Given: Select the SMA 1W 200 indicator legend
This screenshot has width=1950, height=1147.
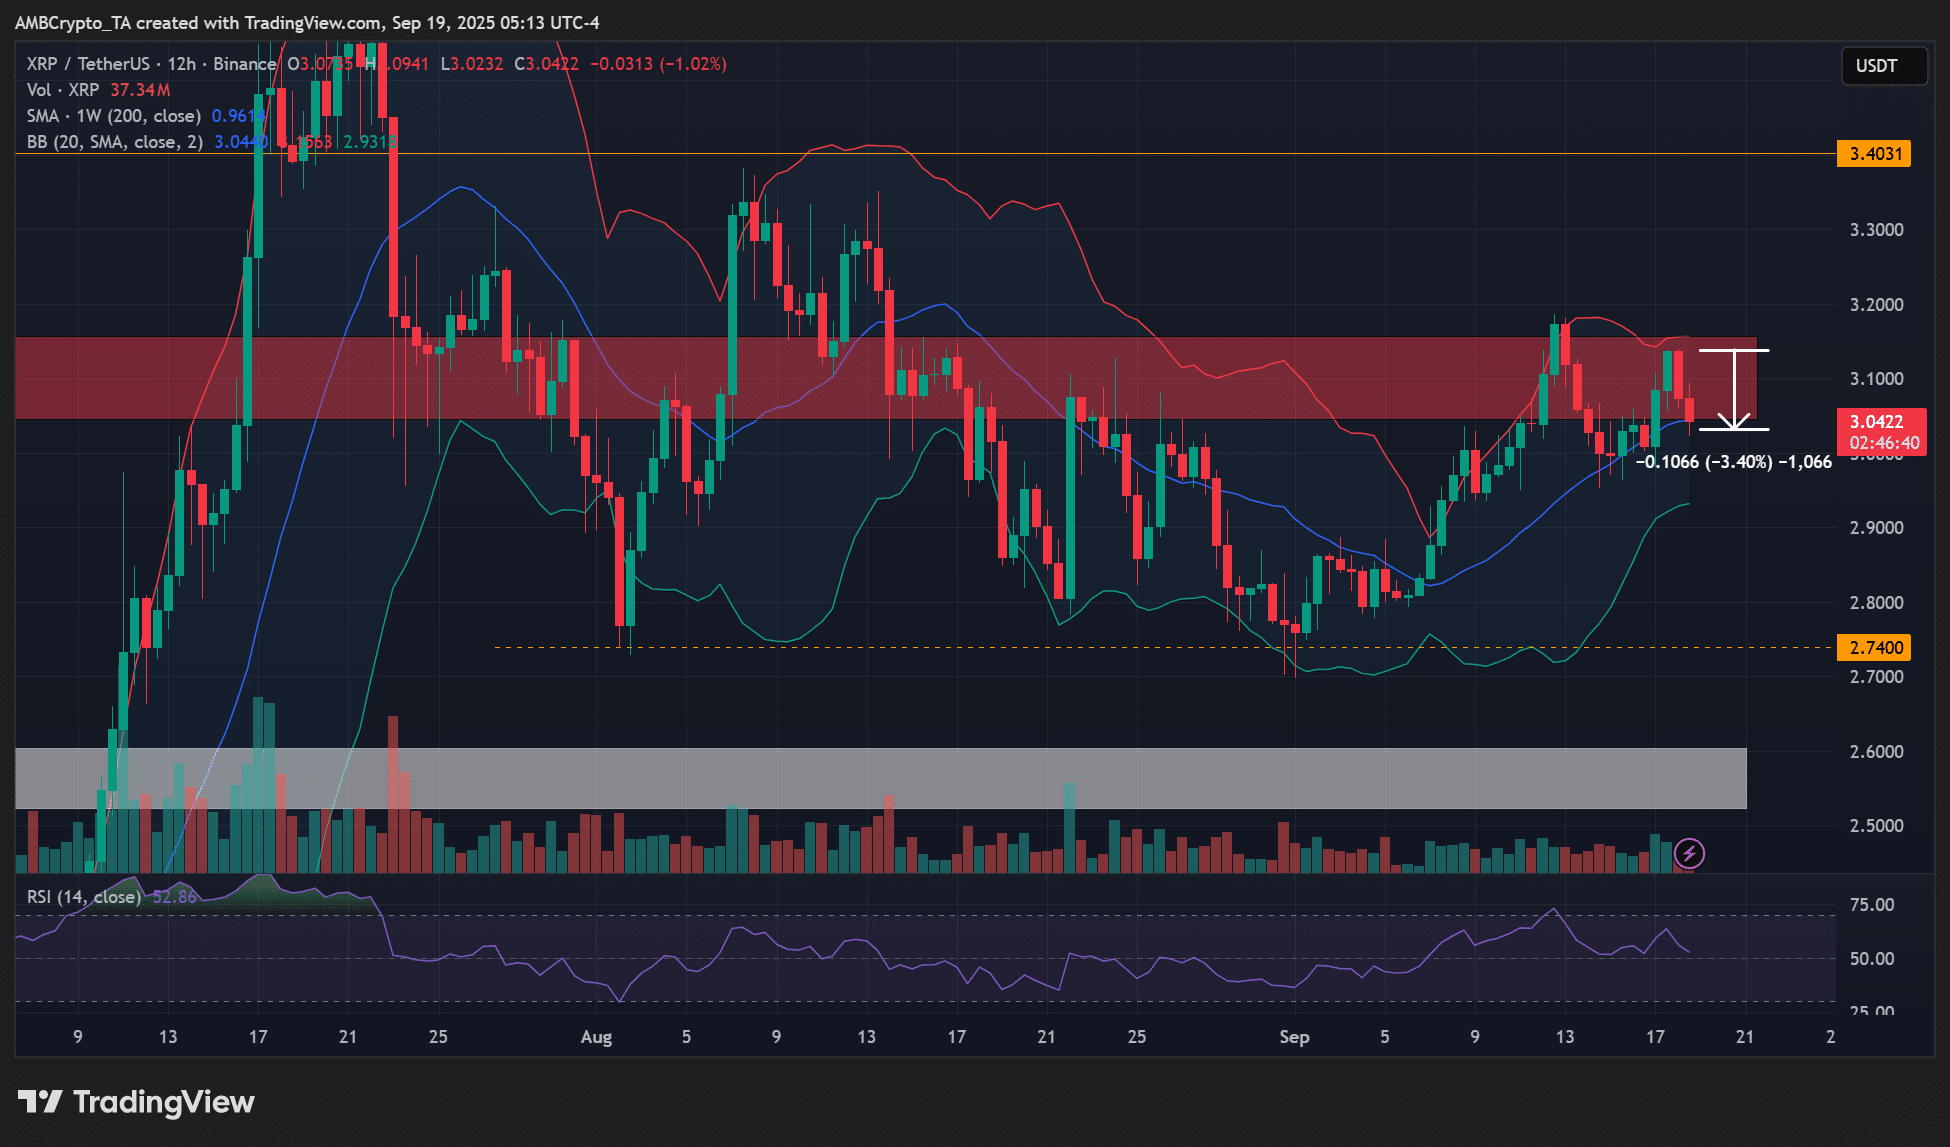Looking at the screenshot, I should (113, 116).
